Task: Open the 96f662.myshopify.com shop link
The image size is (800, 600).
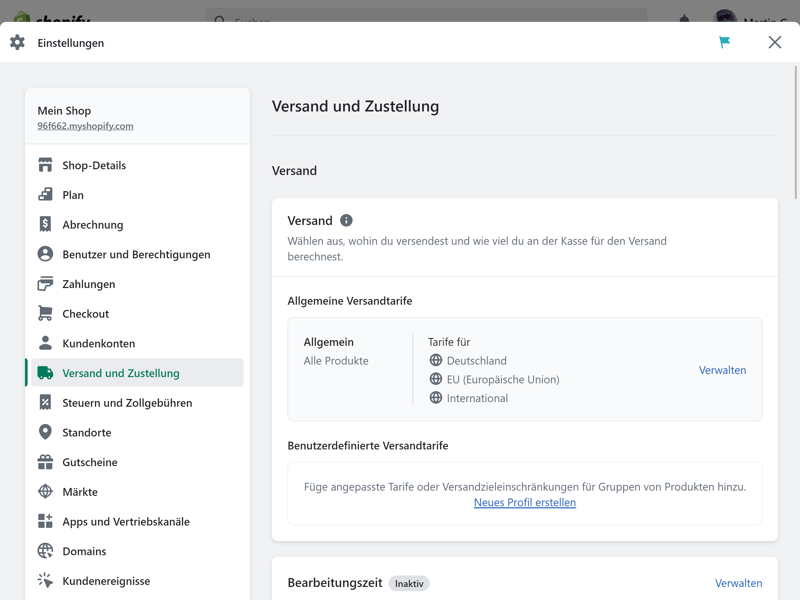Action: tap(85, 126)
